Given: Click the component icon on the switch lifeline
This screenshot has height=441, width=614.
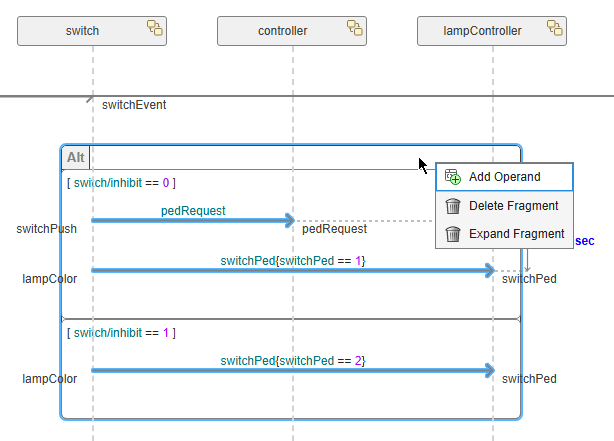Looking at the screenshot, I should (x=155, y=28).
